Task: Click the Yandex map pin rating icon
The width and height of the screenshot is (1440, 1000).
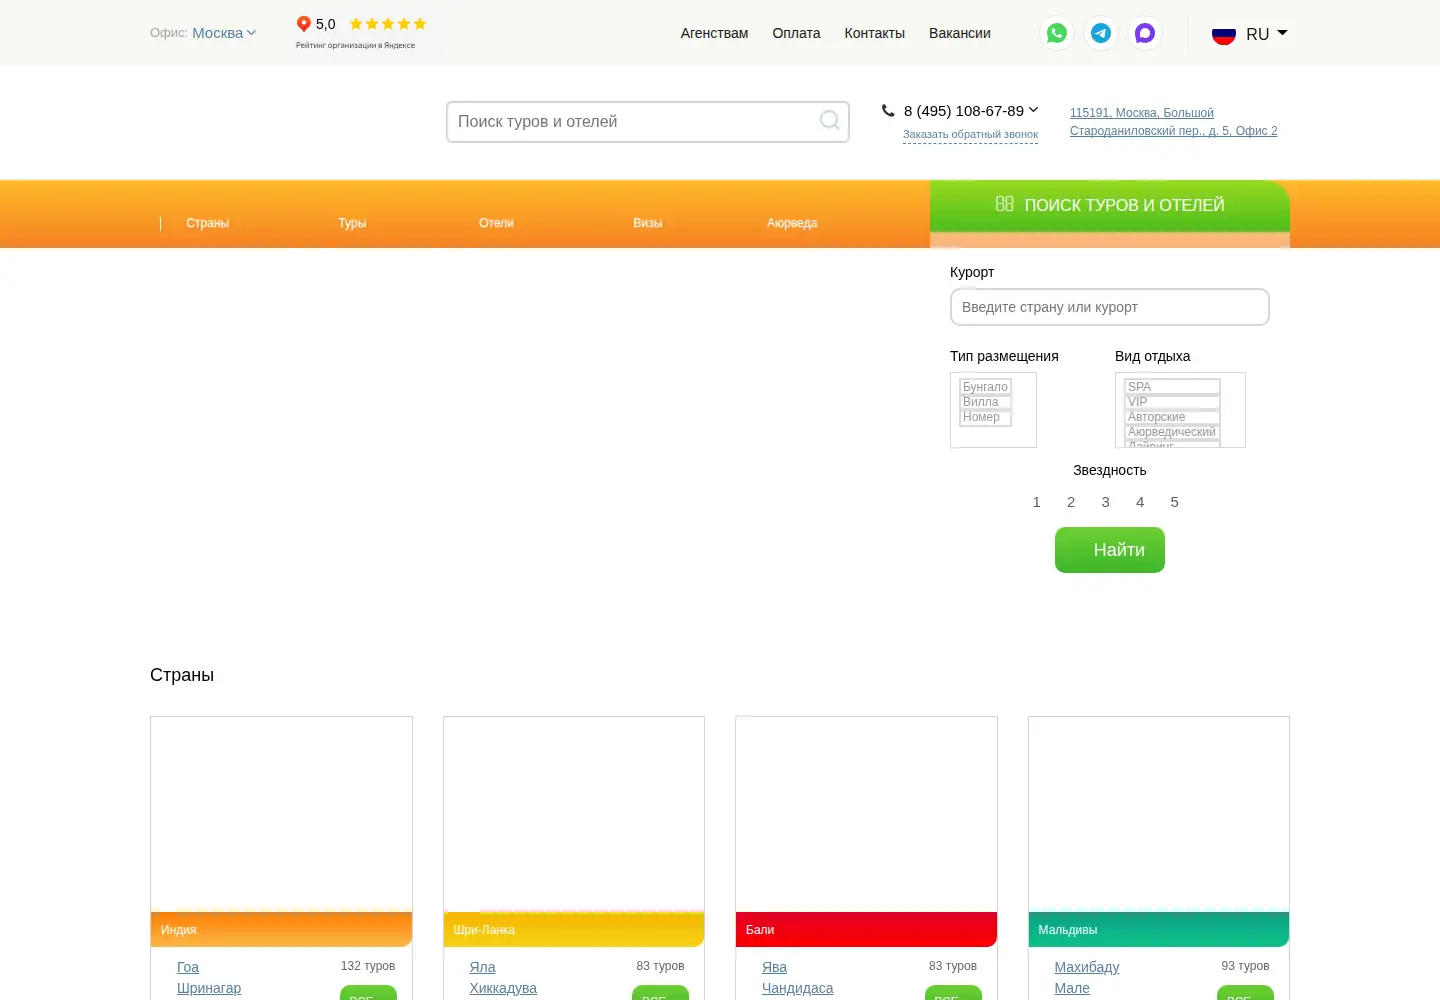Action: click(x=303, y=24)
